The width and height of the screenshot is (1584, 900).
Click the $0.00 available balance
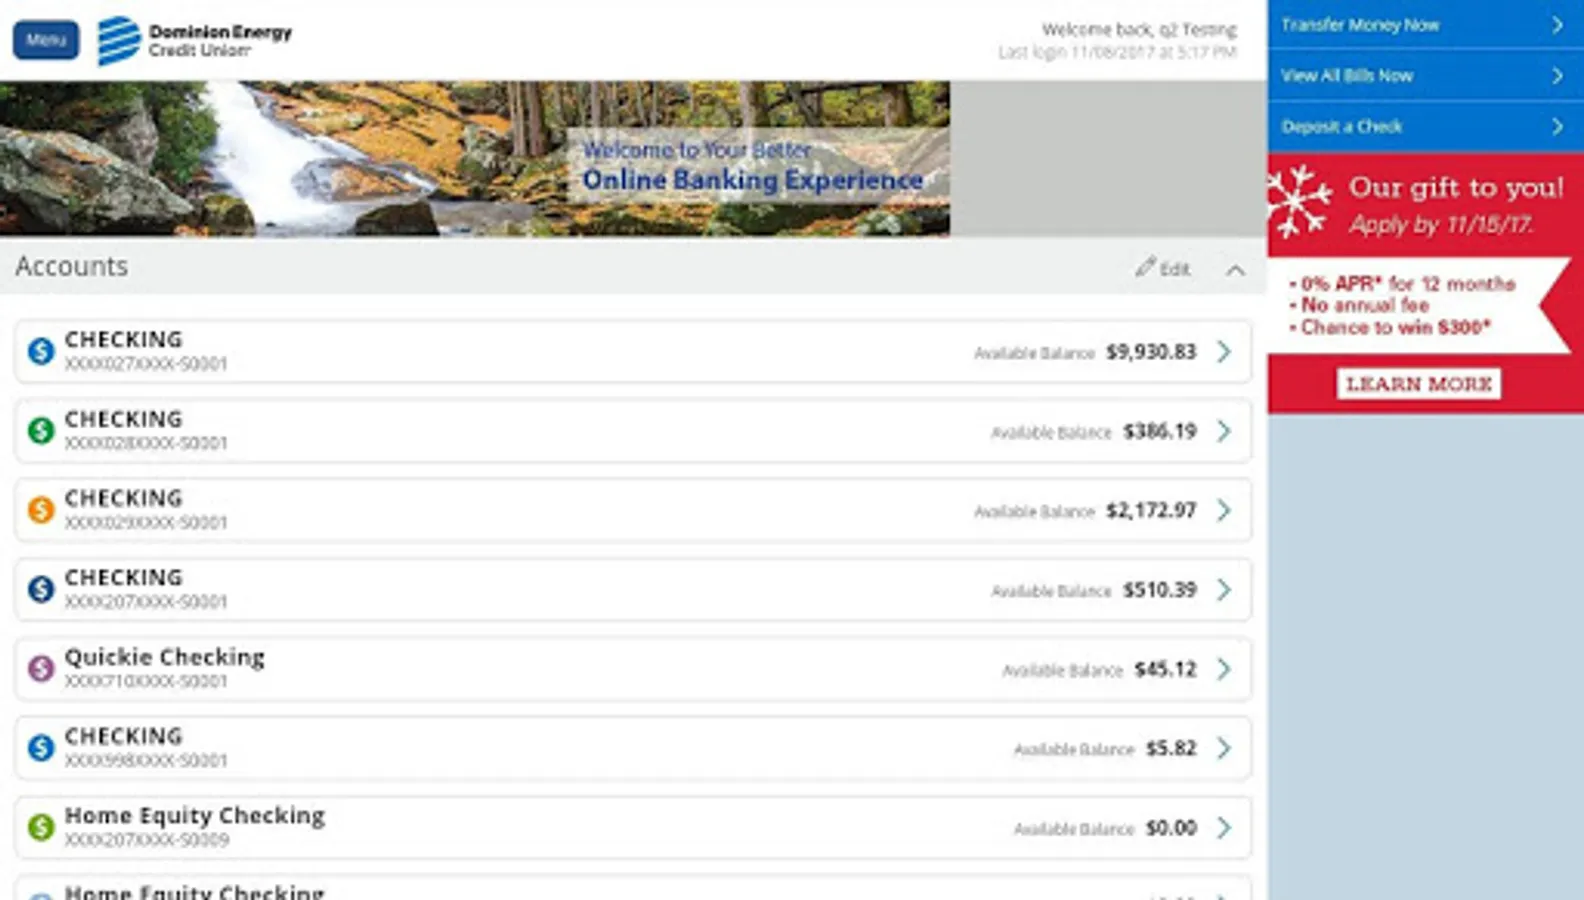pyautogui.click(x=1172, y=828)
